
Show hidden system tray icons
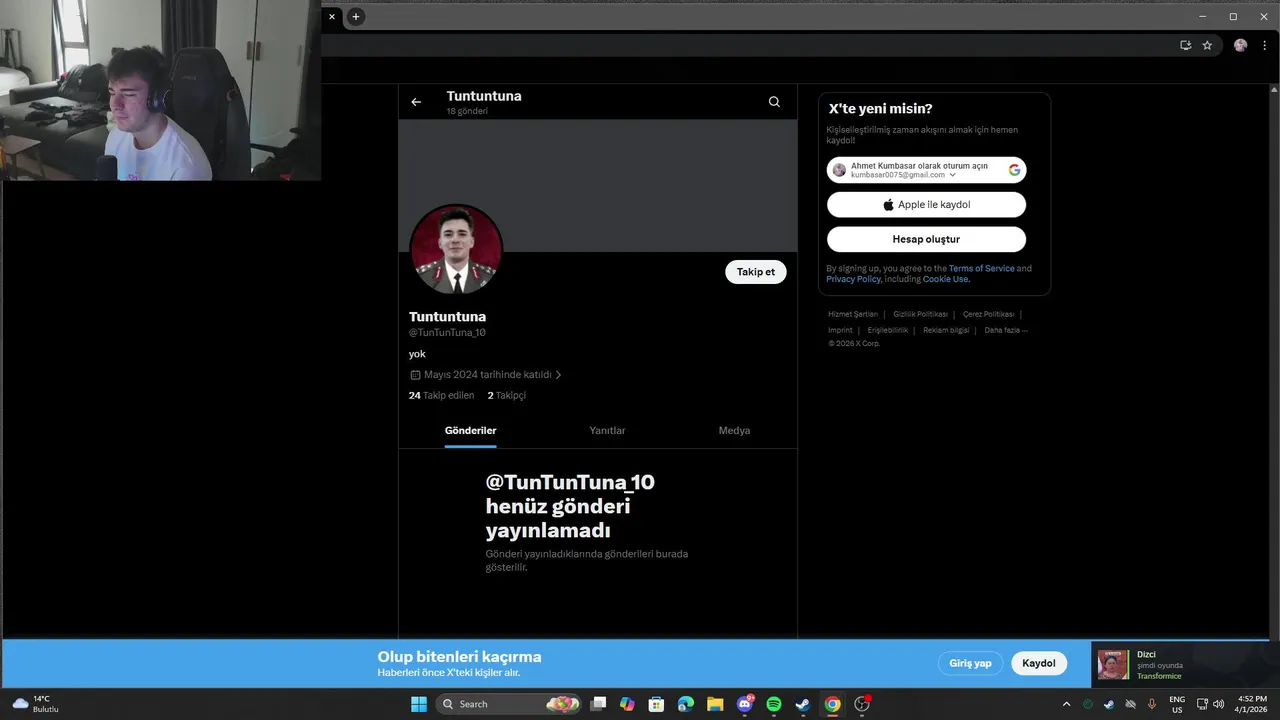tap(1066, 704)
